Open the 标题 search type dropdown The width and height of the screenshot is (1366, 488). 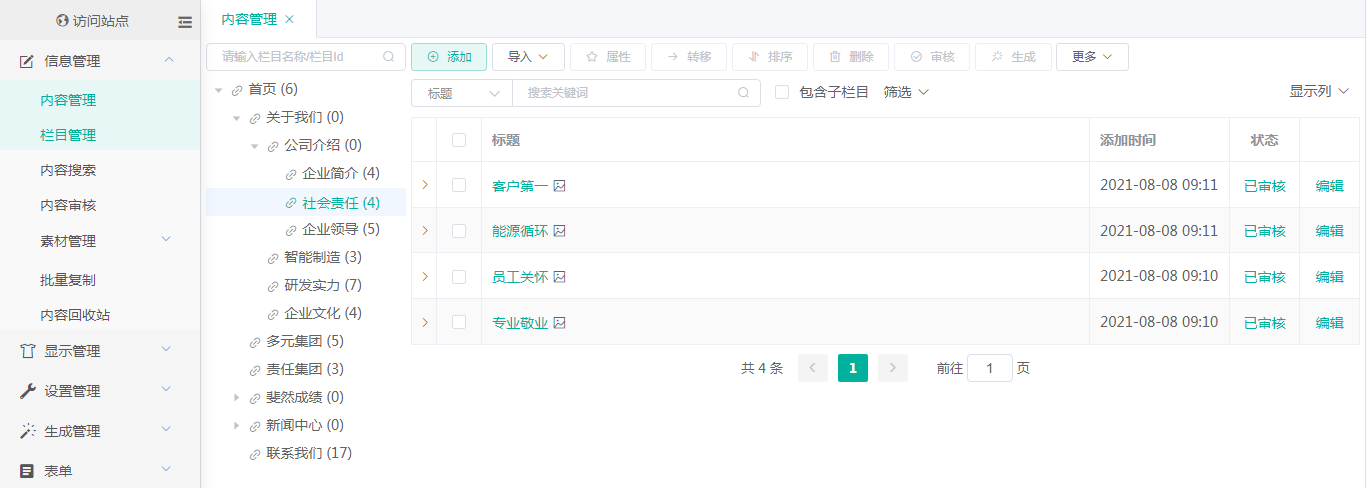pos(461,93)
